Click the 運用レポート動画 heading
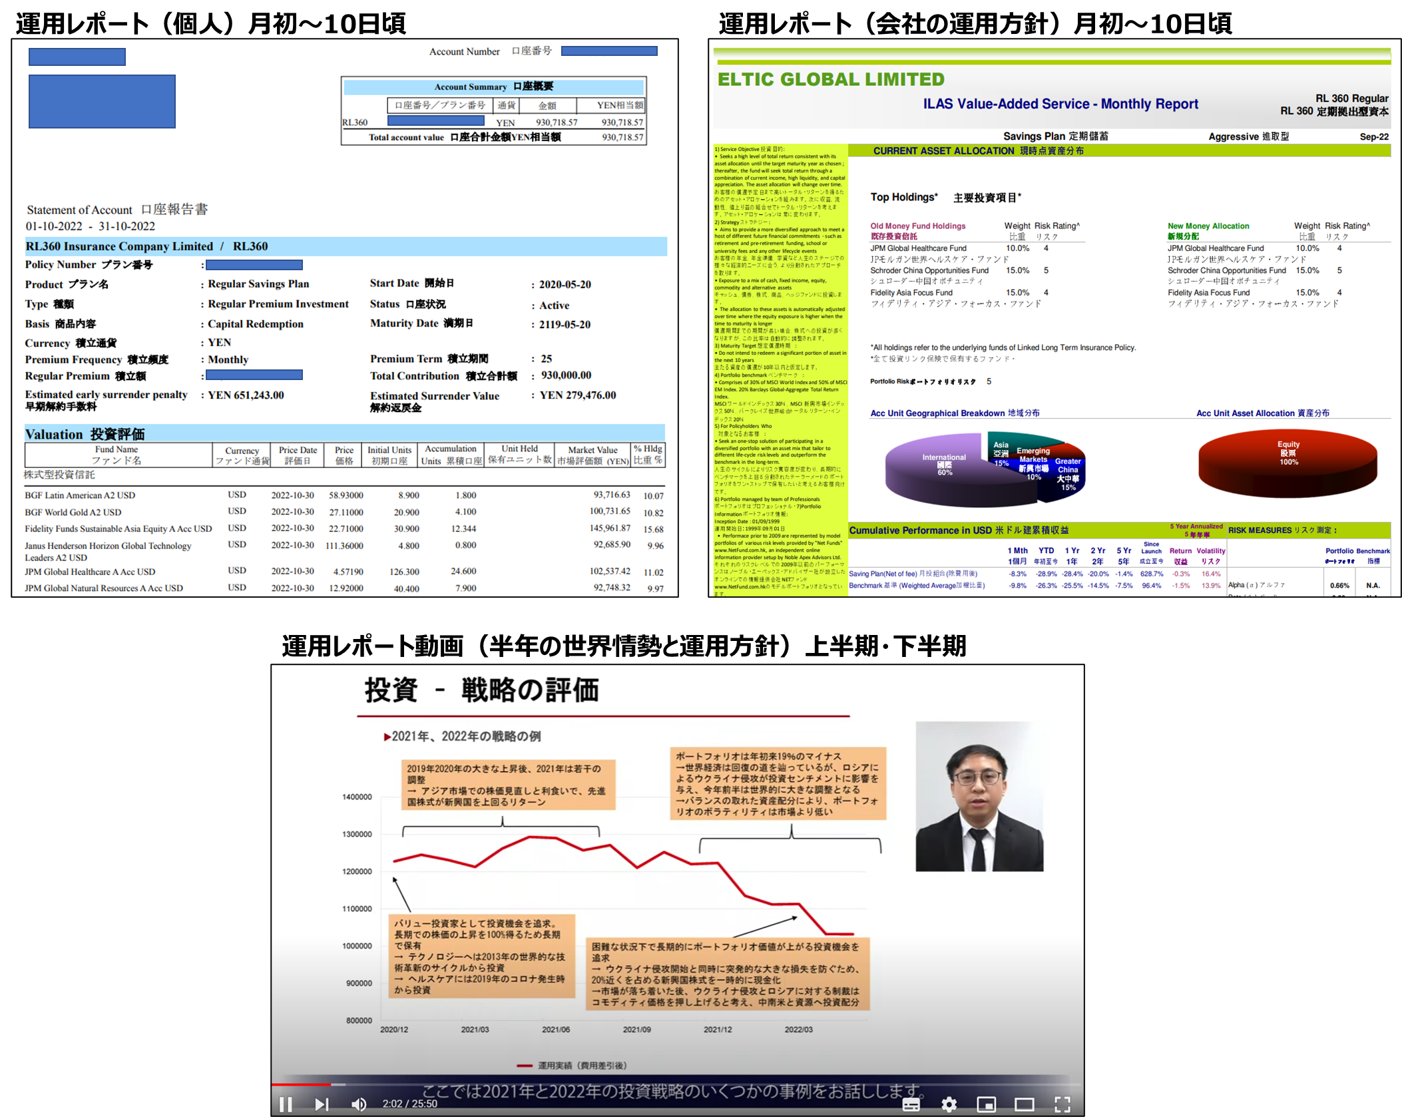 point(623,646)
